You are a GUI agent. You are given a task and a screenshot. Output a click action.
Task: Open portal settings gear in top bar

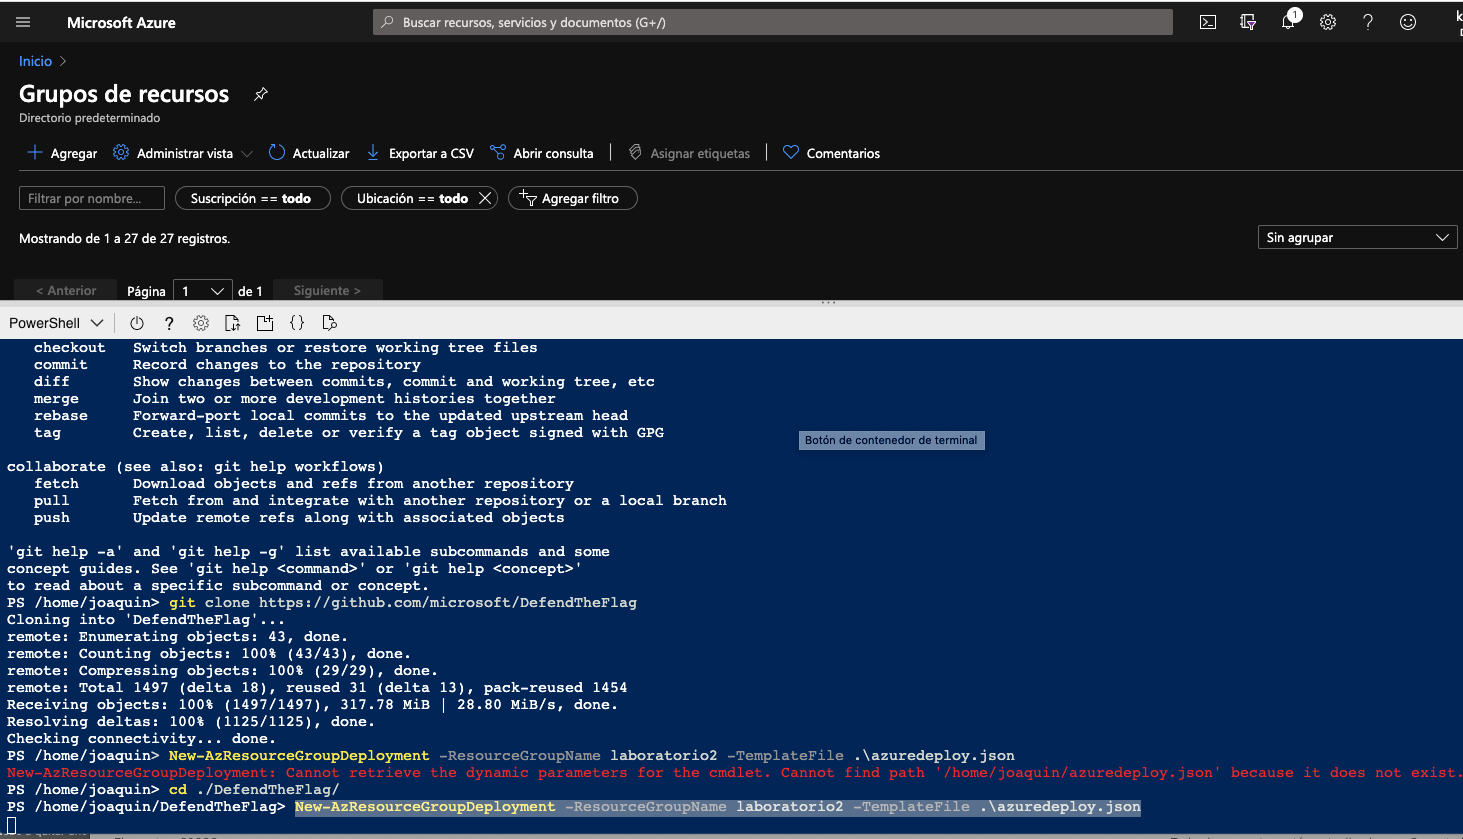[1328, 22]
